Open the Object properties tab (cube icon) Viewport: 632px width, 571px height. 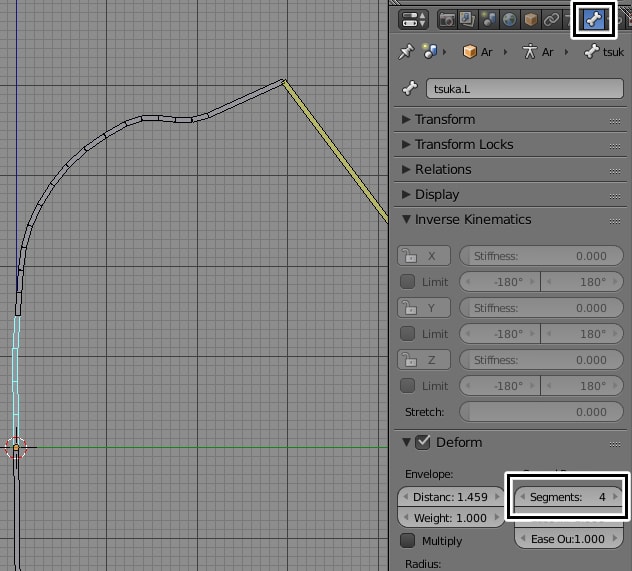pos(530,19)
